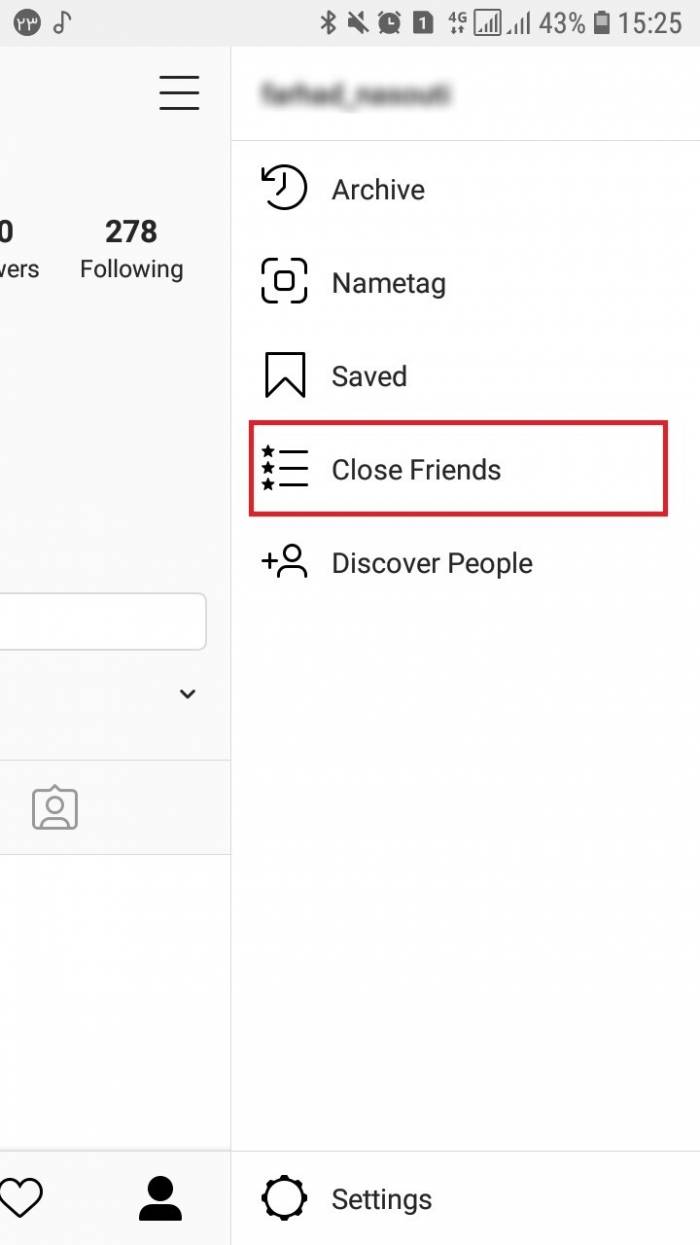Switch to the tagged photos tab
700x1245 pixels.
tap(55, 808)
